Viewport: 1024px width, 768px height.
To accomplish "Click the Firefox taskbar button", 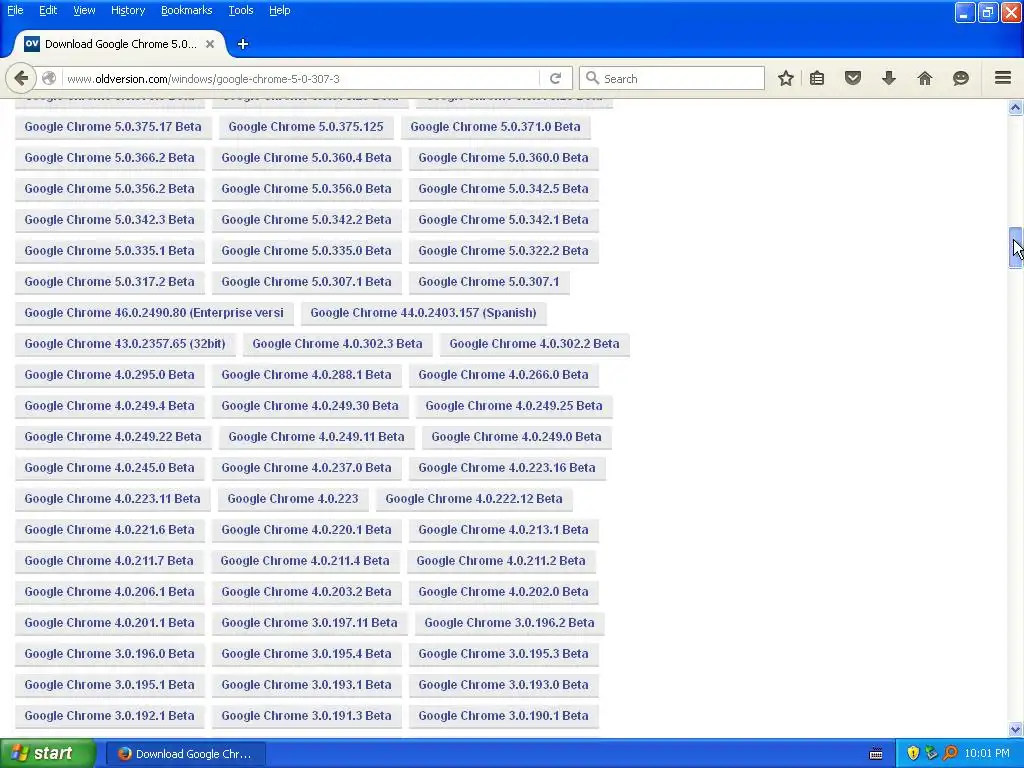I will pyautogui.click(x=185, y=754).
